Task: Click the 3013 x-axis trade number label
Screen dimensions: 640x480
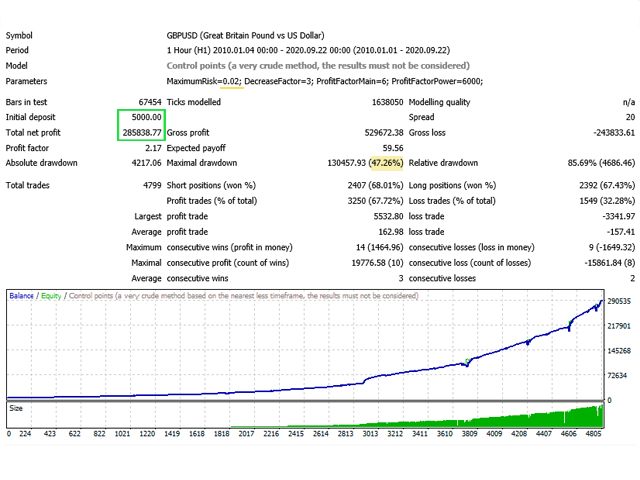Action: tap(370, 433)
